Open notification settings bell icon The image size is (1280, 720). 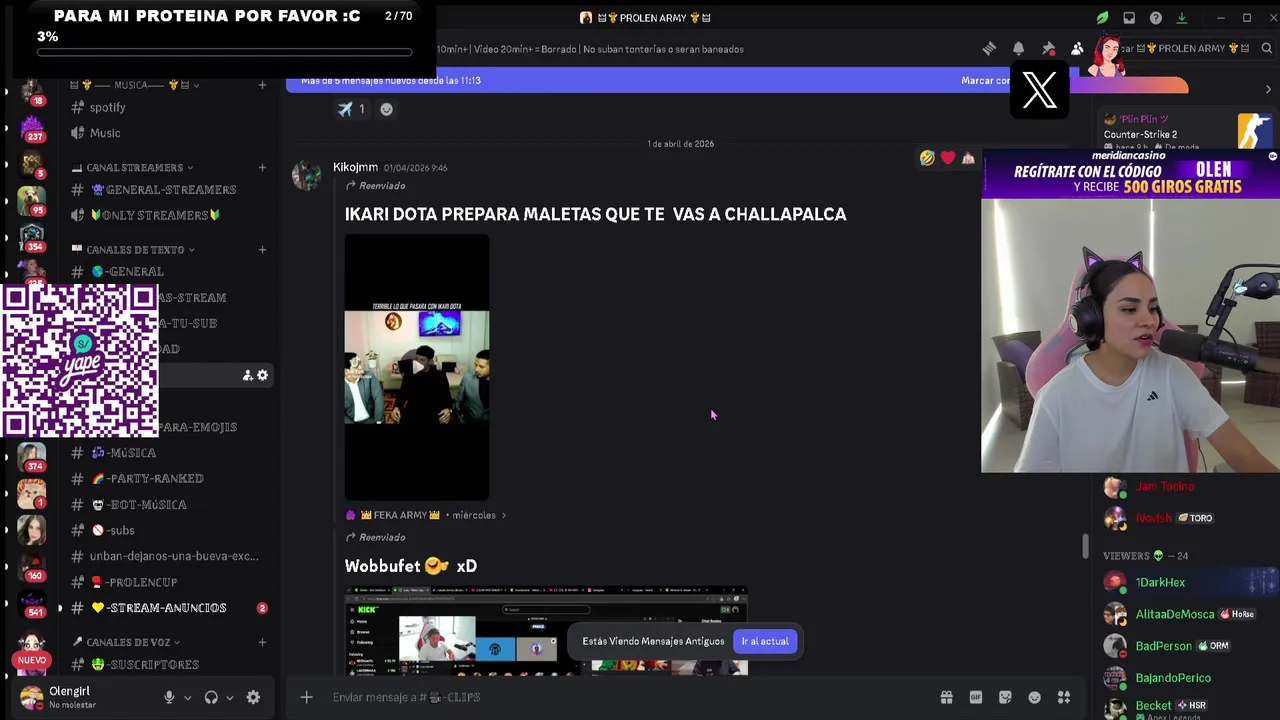coord(1018,48)
